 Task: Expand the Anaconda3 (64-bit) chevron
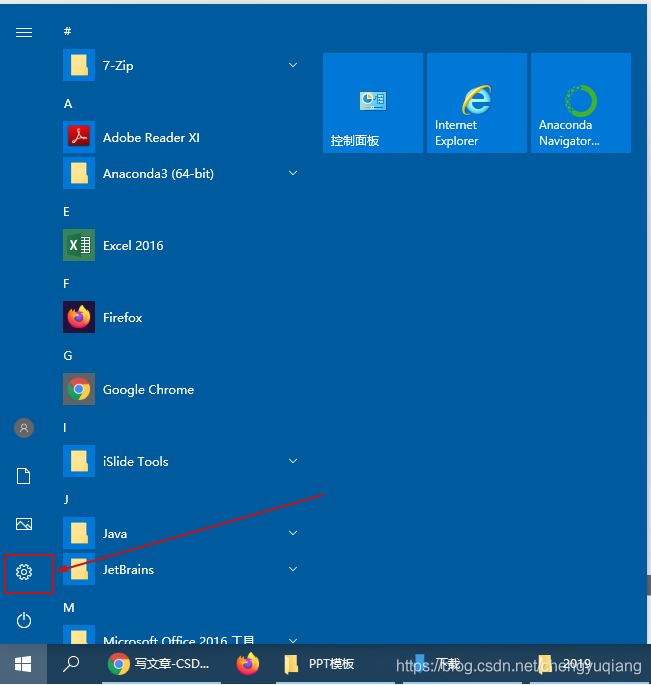(x=293, y=173)
